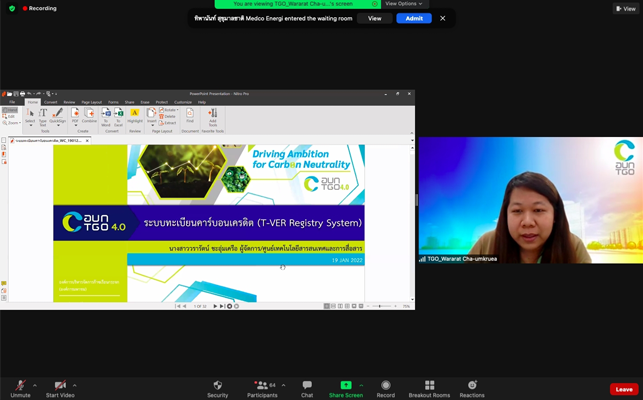Select the Edit tool in Nitro ribbon
Image resolution: width=643 pixels, height=400 pixels.
(x=9, y=117)
